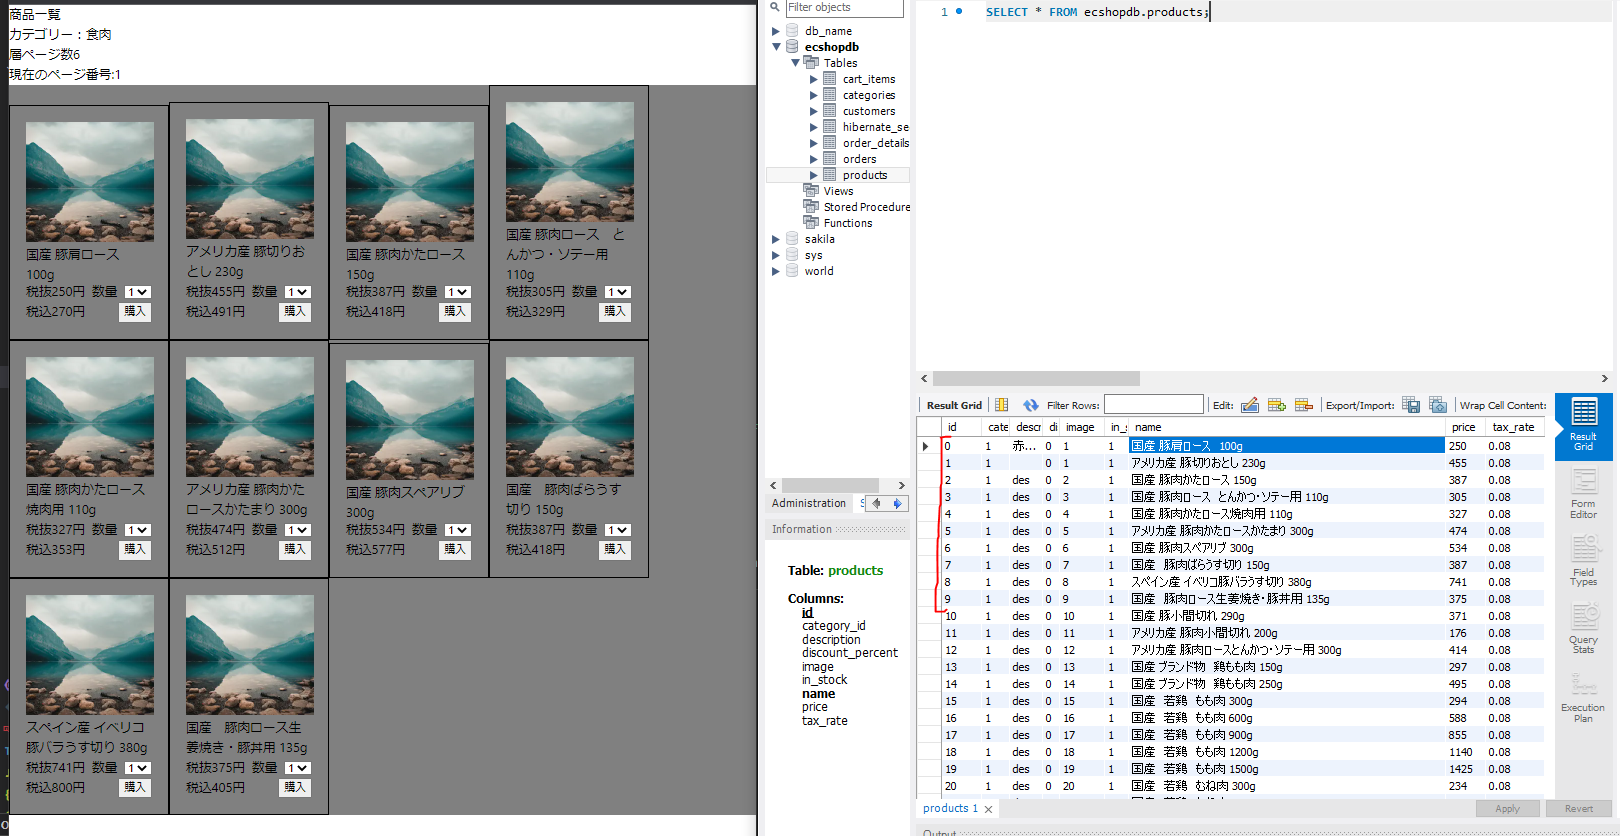
Task: Click the sakila database icon
Action: coord(792,239)
